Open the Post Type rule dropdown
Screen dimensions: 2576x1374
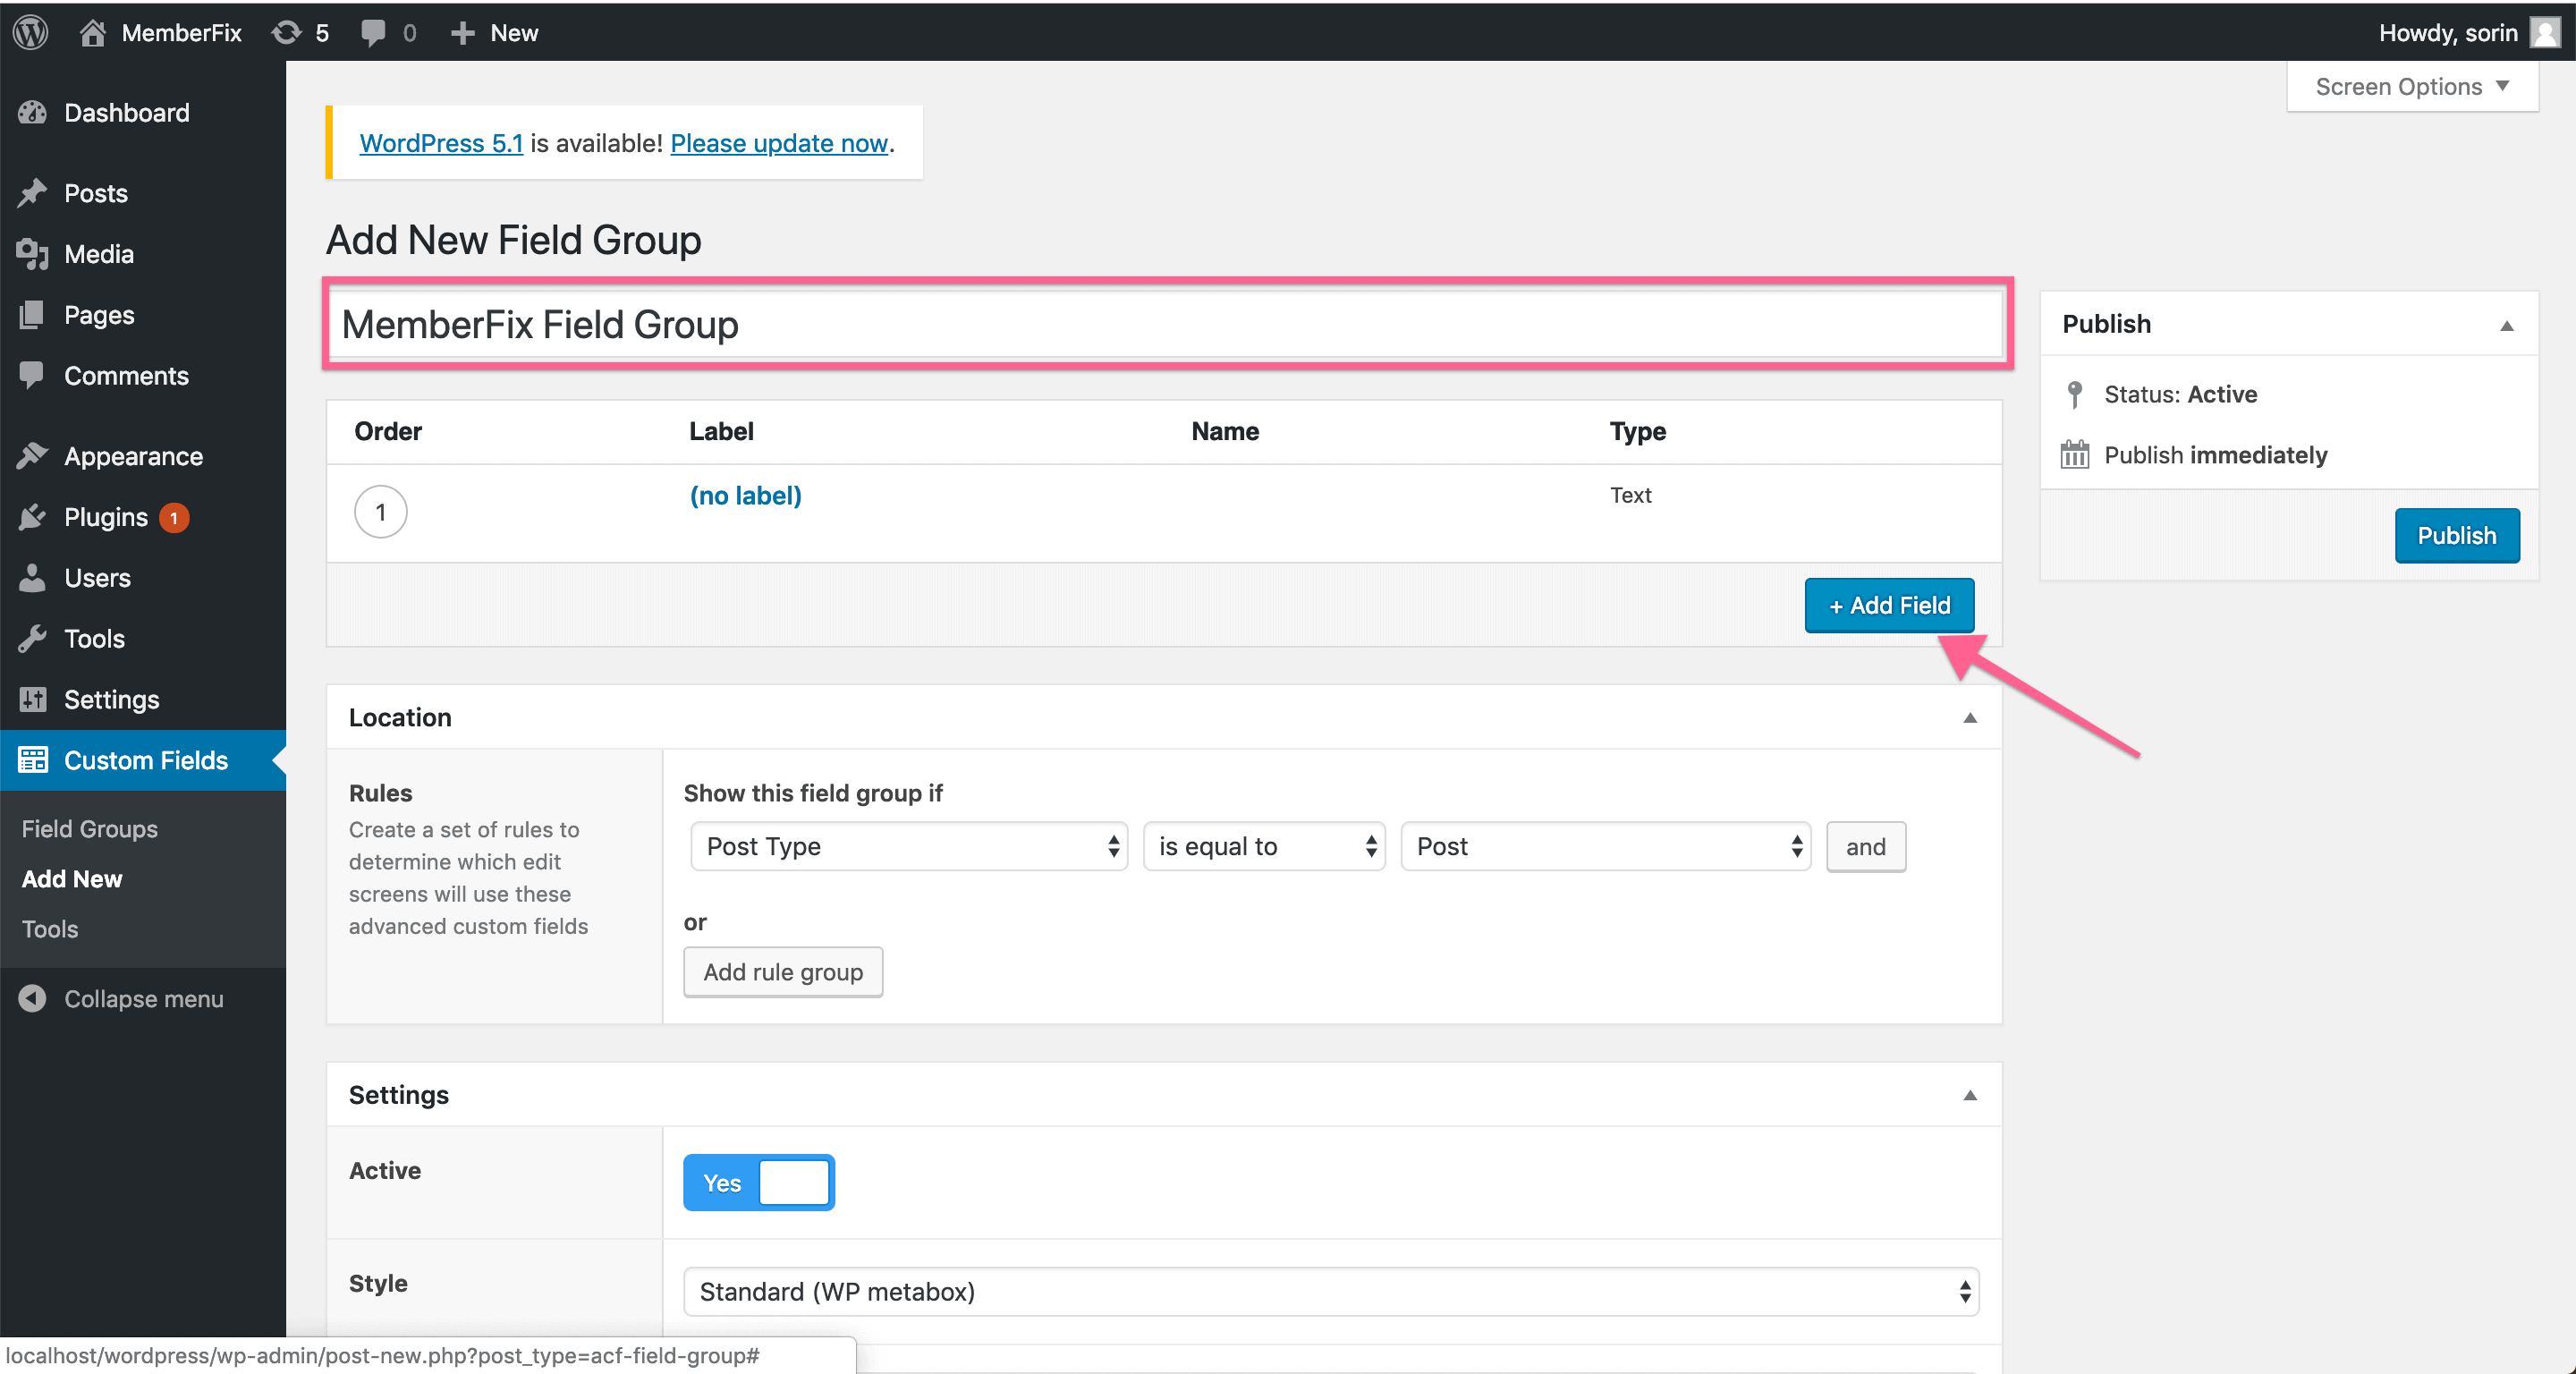coord(909,846)
